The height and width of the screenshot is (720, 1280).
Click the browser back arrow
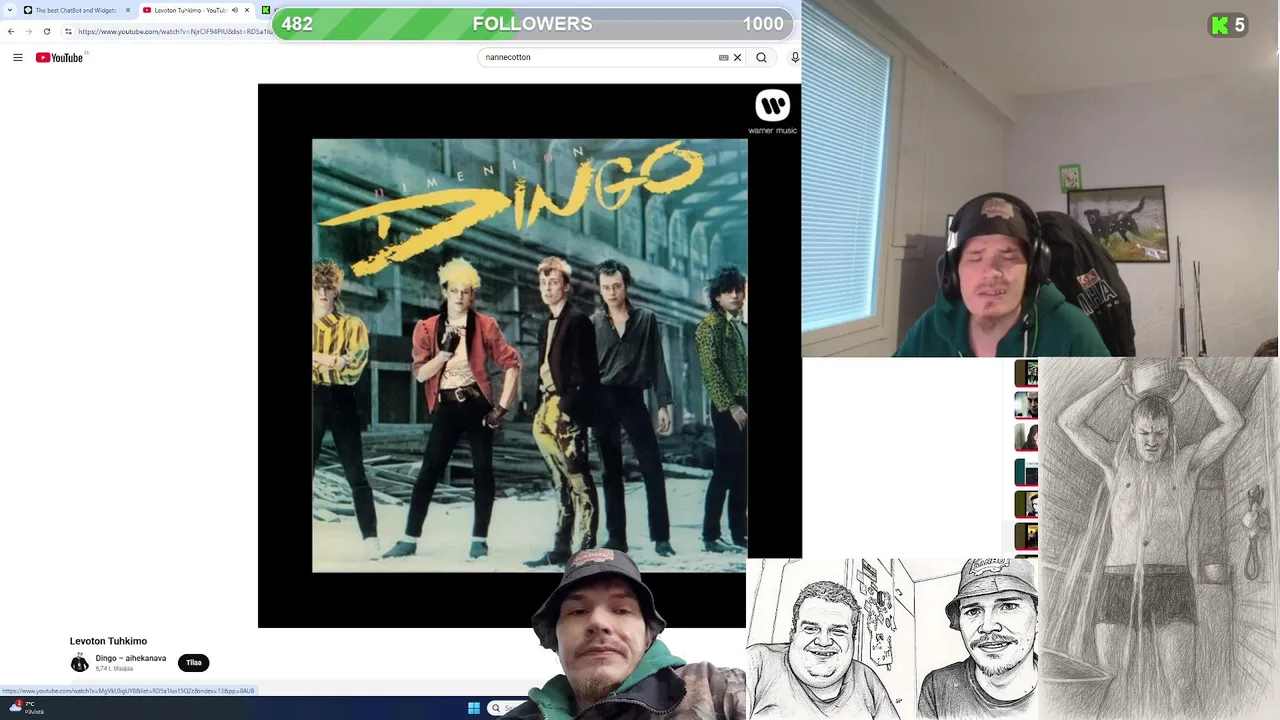tap(11, 31)
